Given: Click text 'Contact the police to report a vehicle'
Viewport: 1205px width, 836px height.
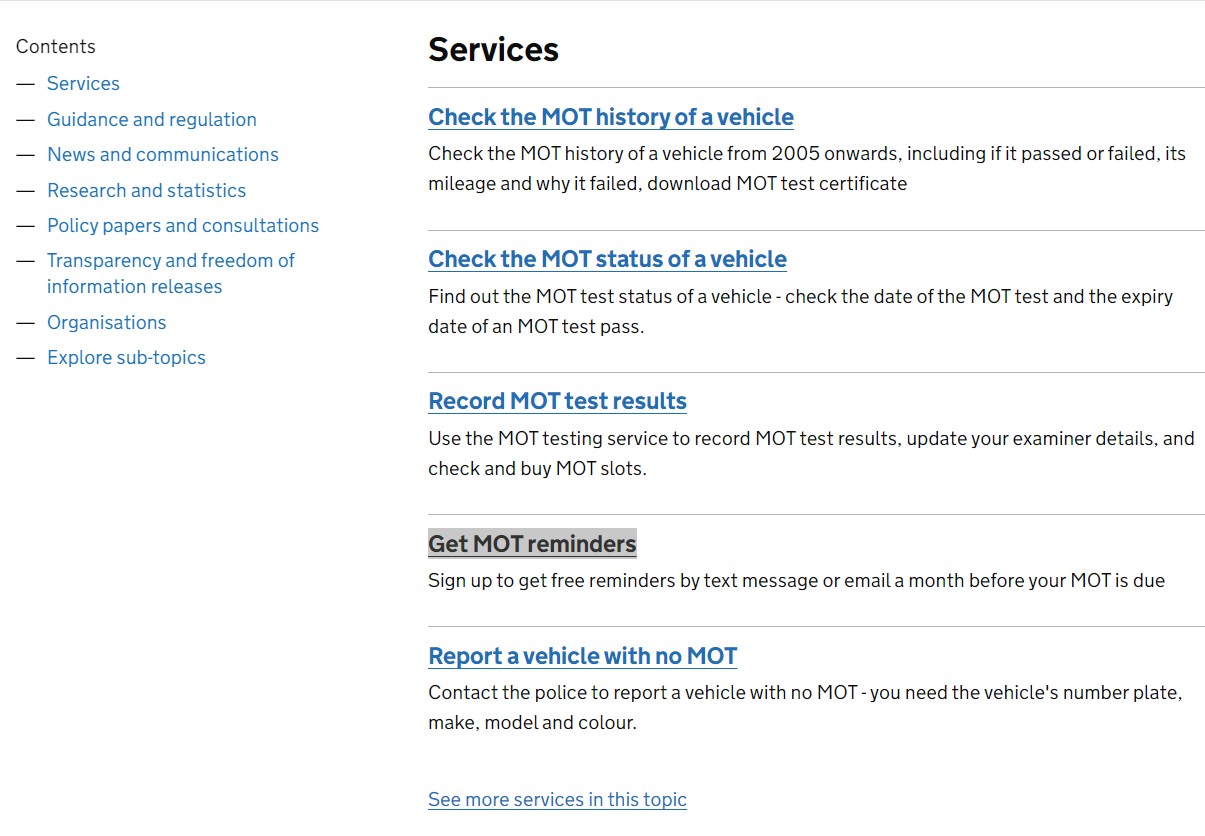Looking at the screenshot, I should (x=805, y=708).
